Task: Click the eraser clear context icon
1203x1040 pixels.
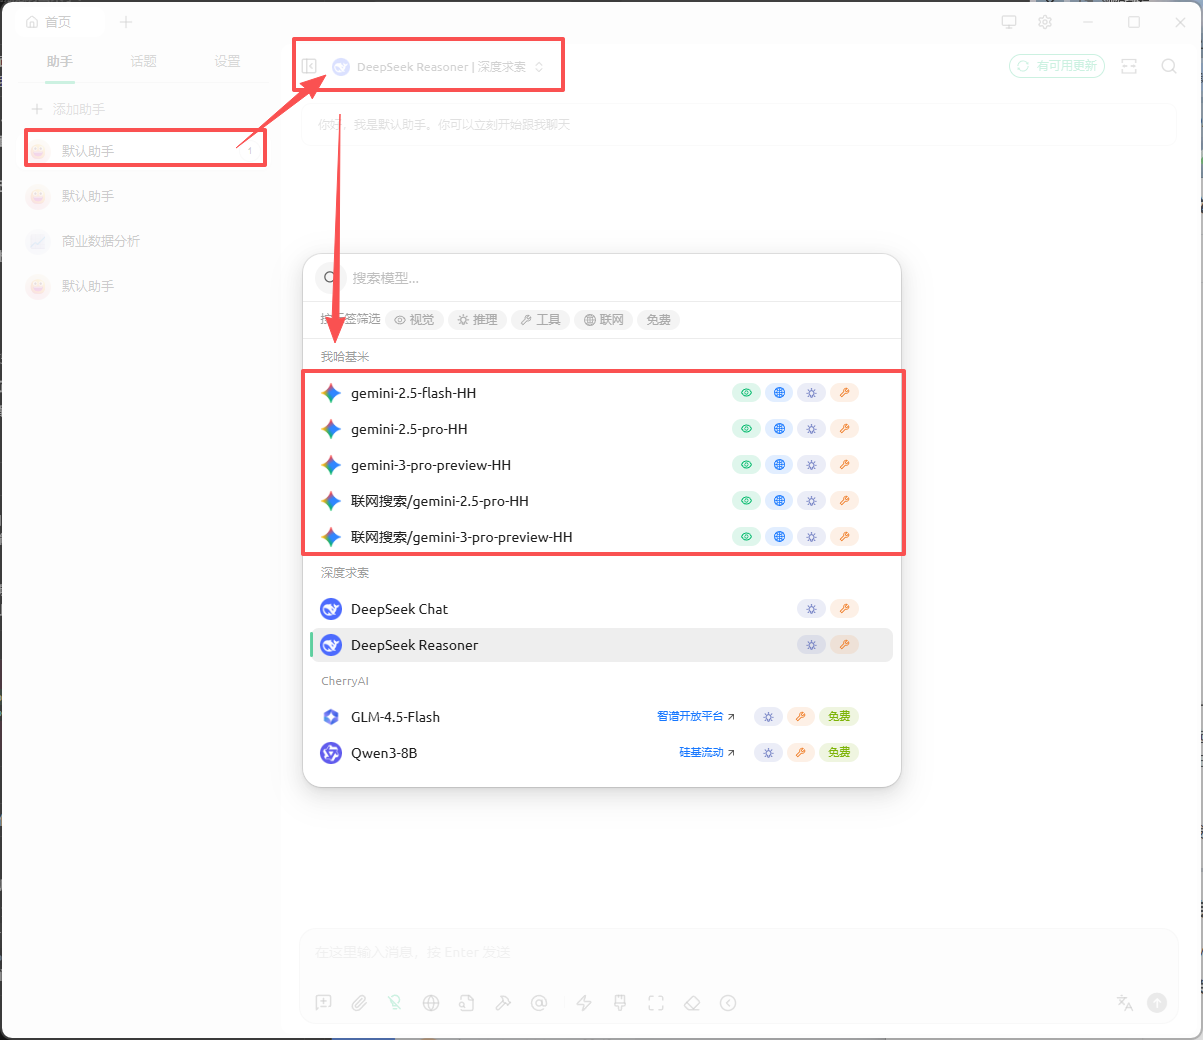Action: click(692, 1003)
